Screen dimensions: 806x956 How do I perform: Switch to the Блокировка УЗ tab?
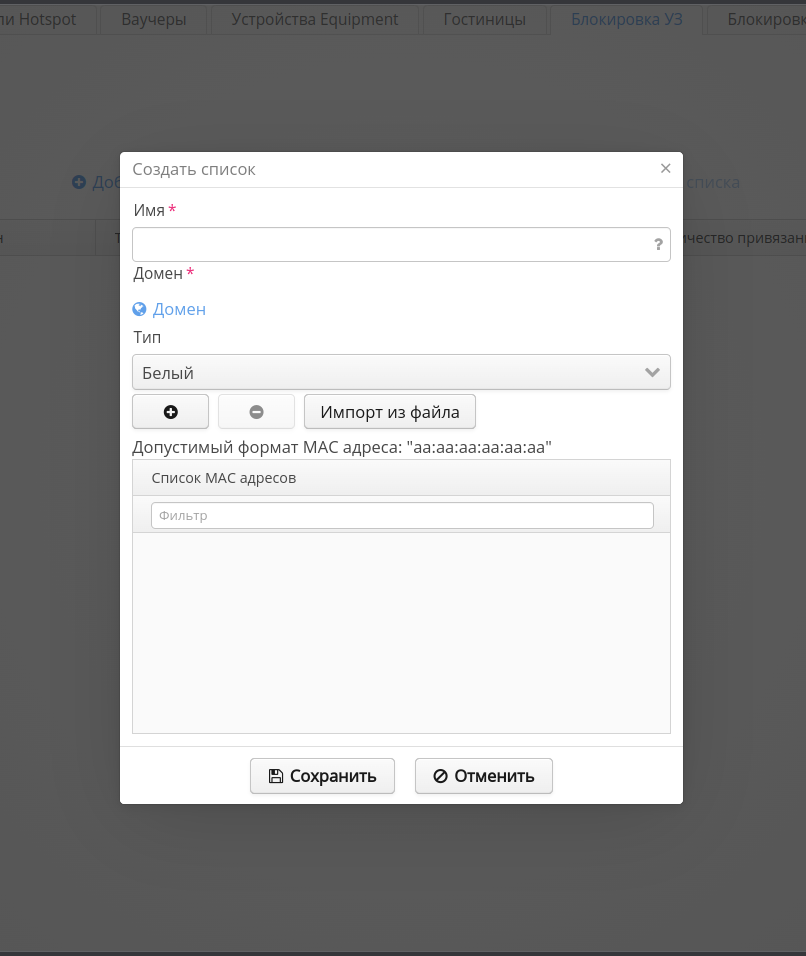(626, 19)
